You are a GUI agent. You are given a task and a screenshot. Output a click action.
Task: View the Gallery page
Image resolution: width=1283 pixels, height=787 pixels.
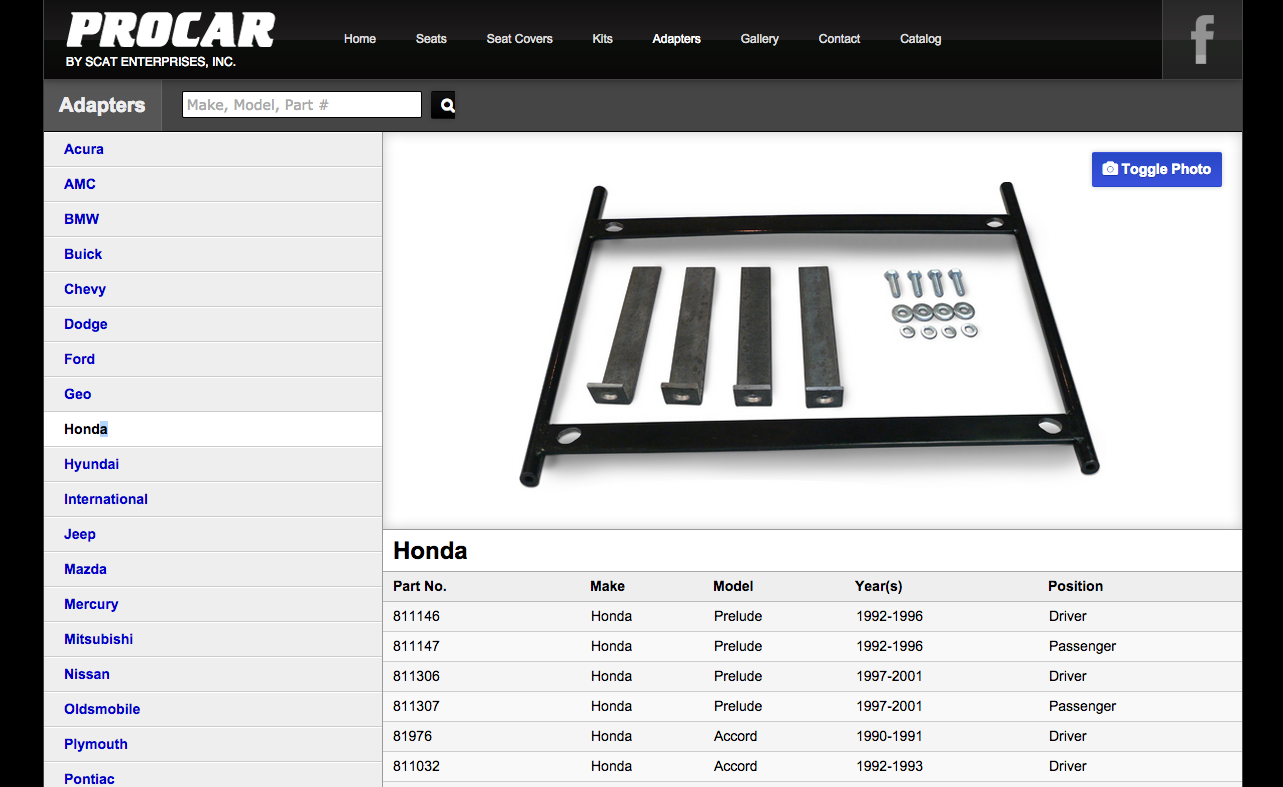click(x=760, y=39)
